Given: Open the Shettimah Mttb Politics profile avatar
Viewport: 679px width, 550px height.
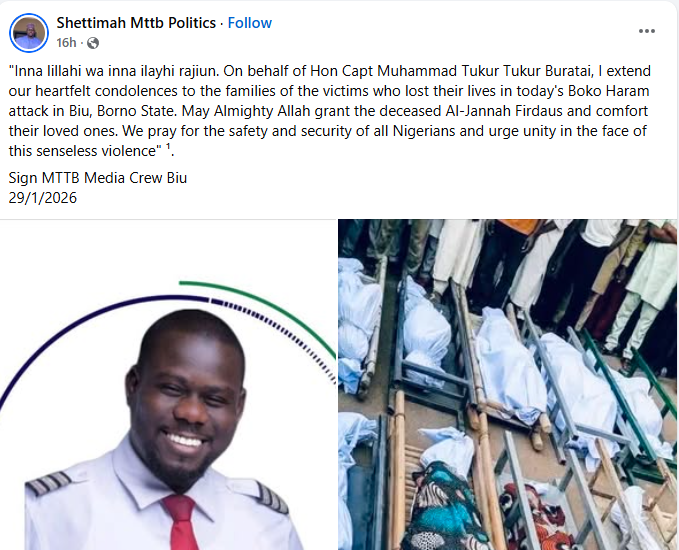Looking at the screenshot, I should pyautogui.click(x=29, y=33).
